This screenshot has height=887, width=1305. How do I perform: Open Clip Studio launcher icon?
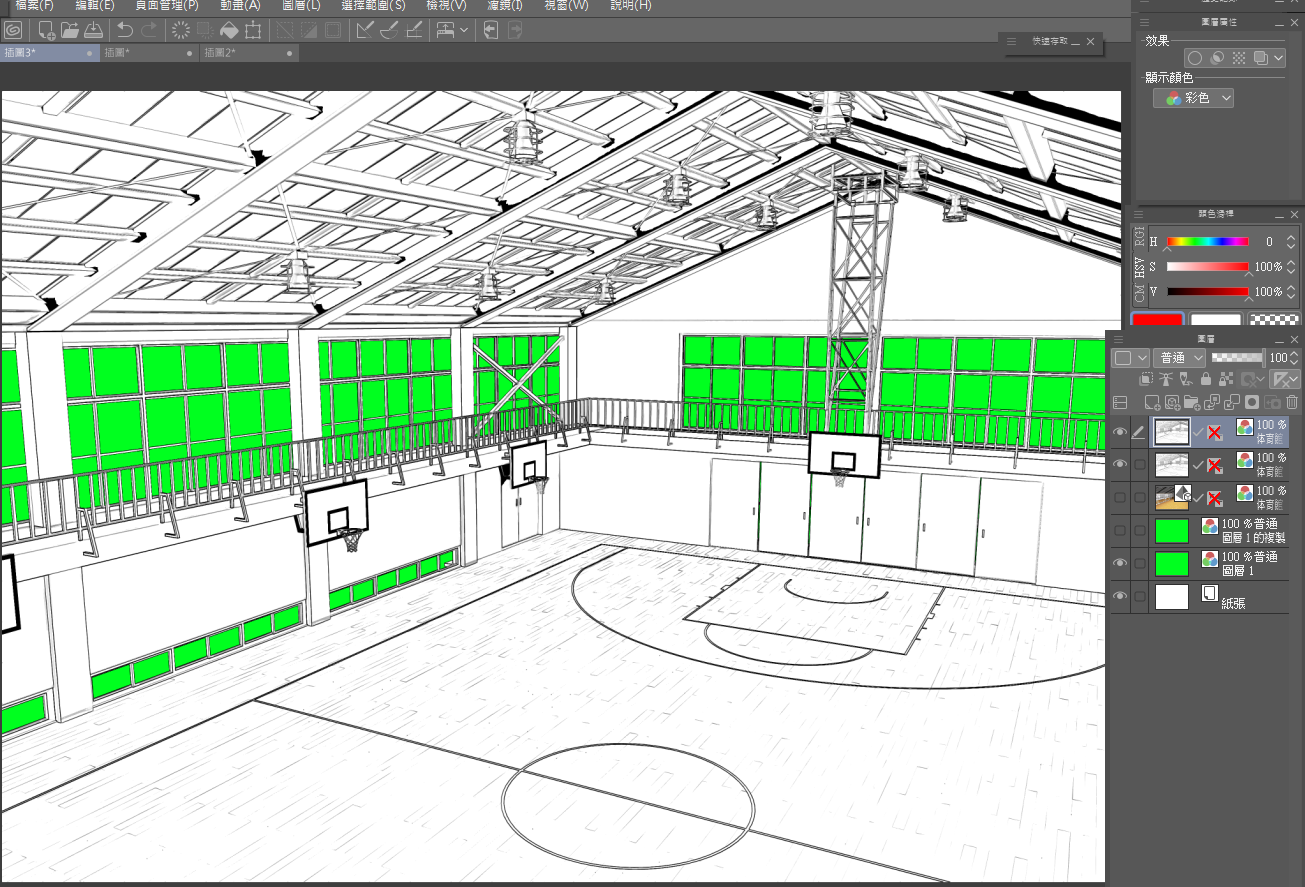[14, 30]
